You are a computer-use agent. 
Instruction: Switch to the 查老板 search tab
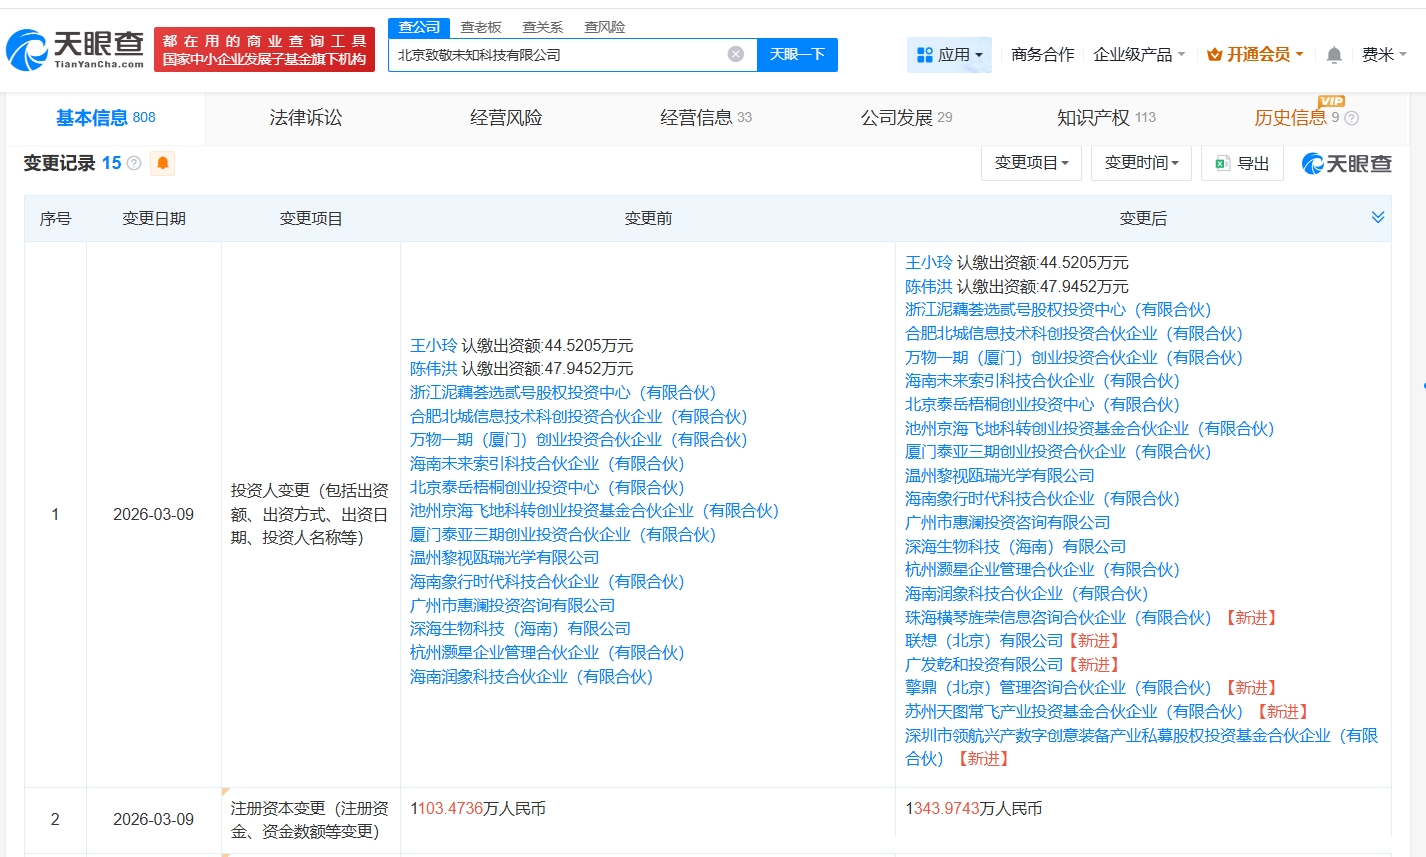479,27
